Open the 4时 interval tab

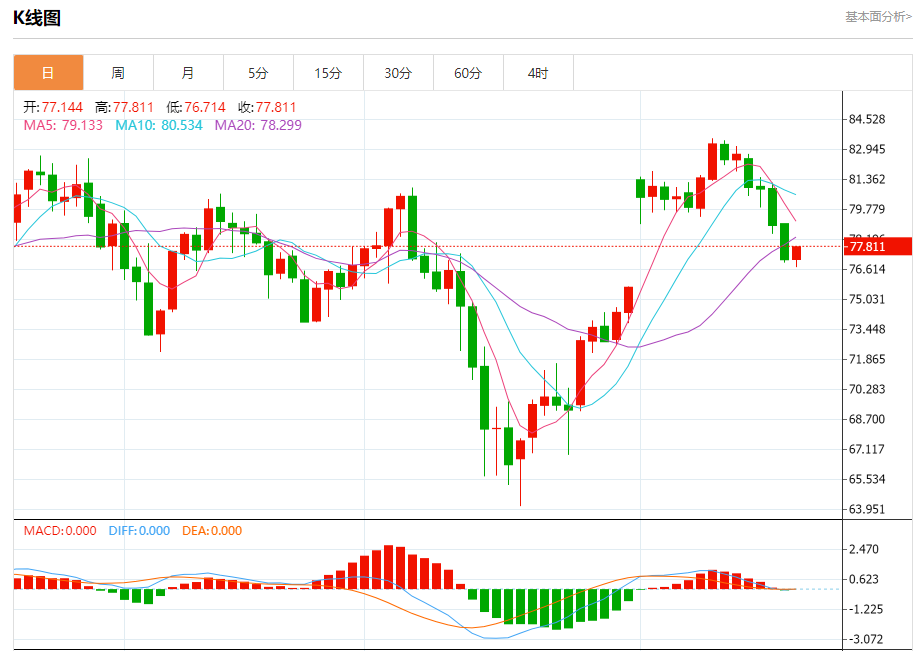click(x=538, y=72)
